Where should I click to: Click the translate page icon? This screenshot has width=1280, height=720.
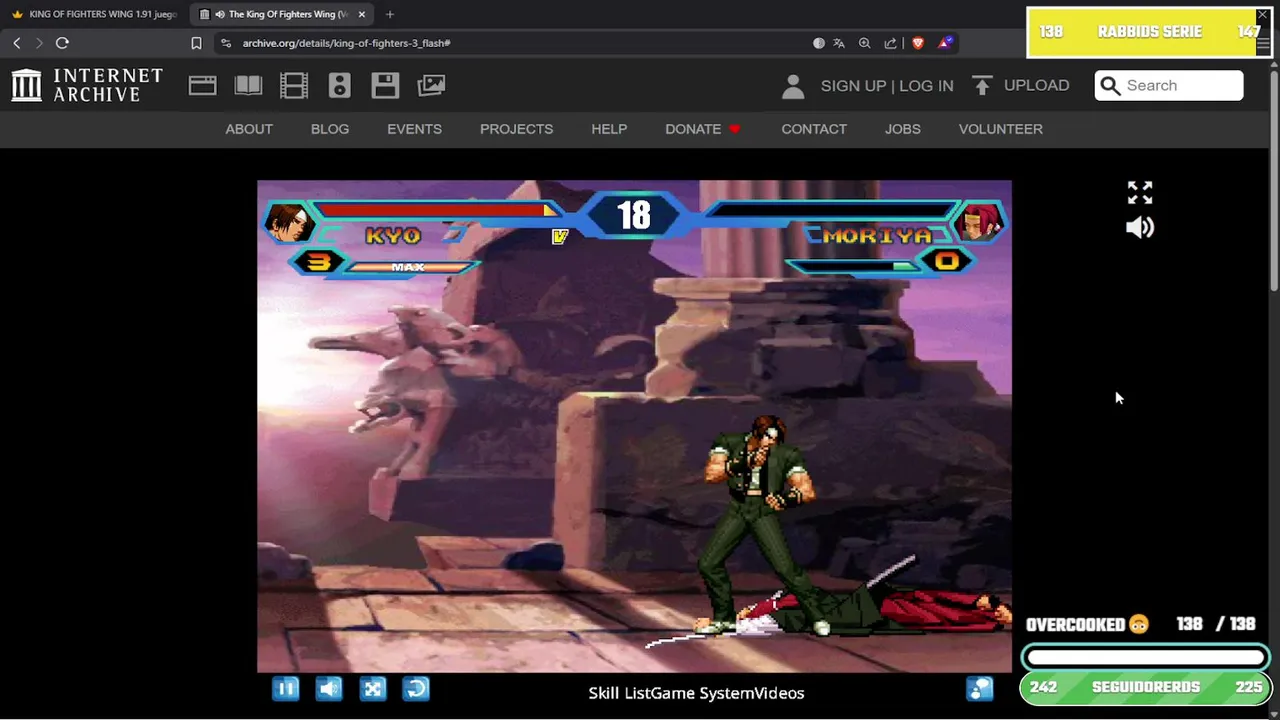coord(839,43)
